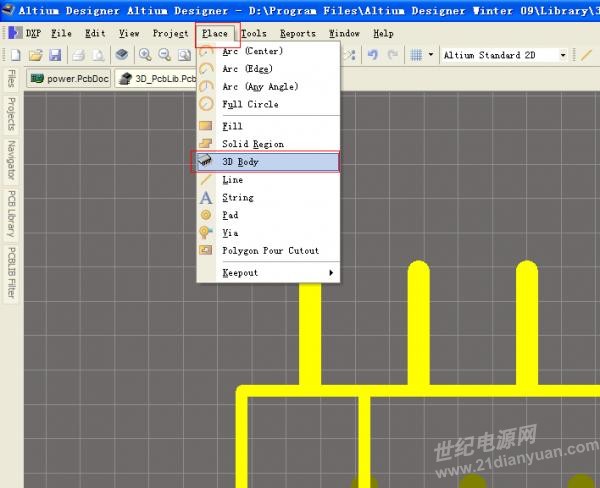Click the 3D Body chip icon
Screen dimensions: 600x488
(x=205, y=160)
